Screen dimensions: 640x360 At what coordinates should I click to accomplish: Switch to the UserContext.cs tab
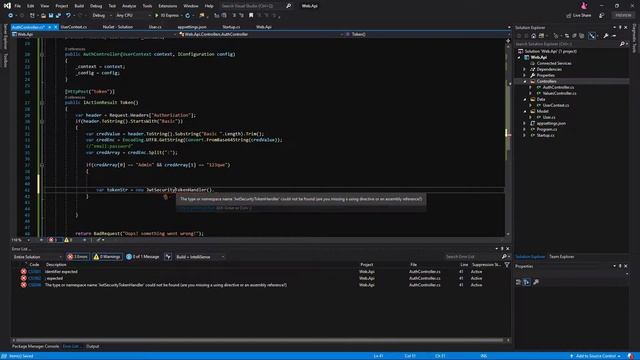point(74,27)
